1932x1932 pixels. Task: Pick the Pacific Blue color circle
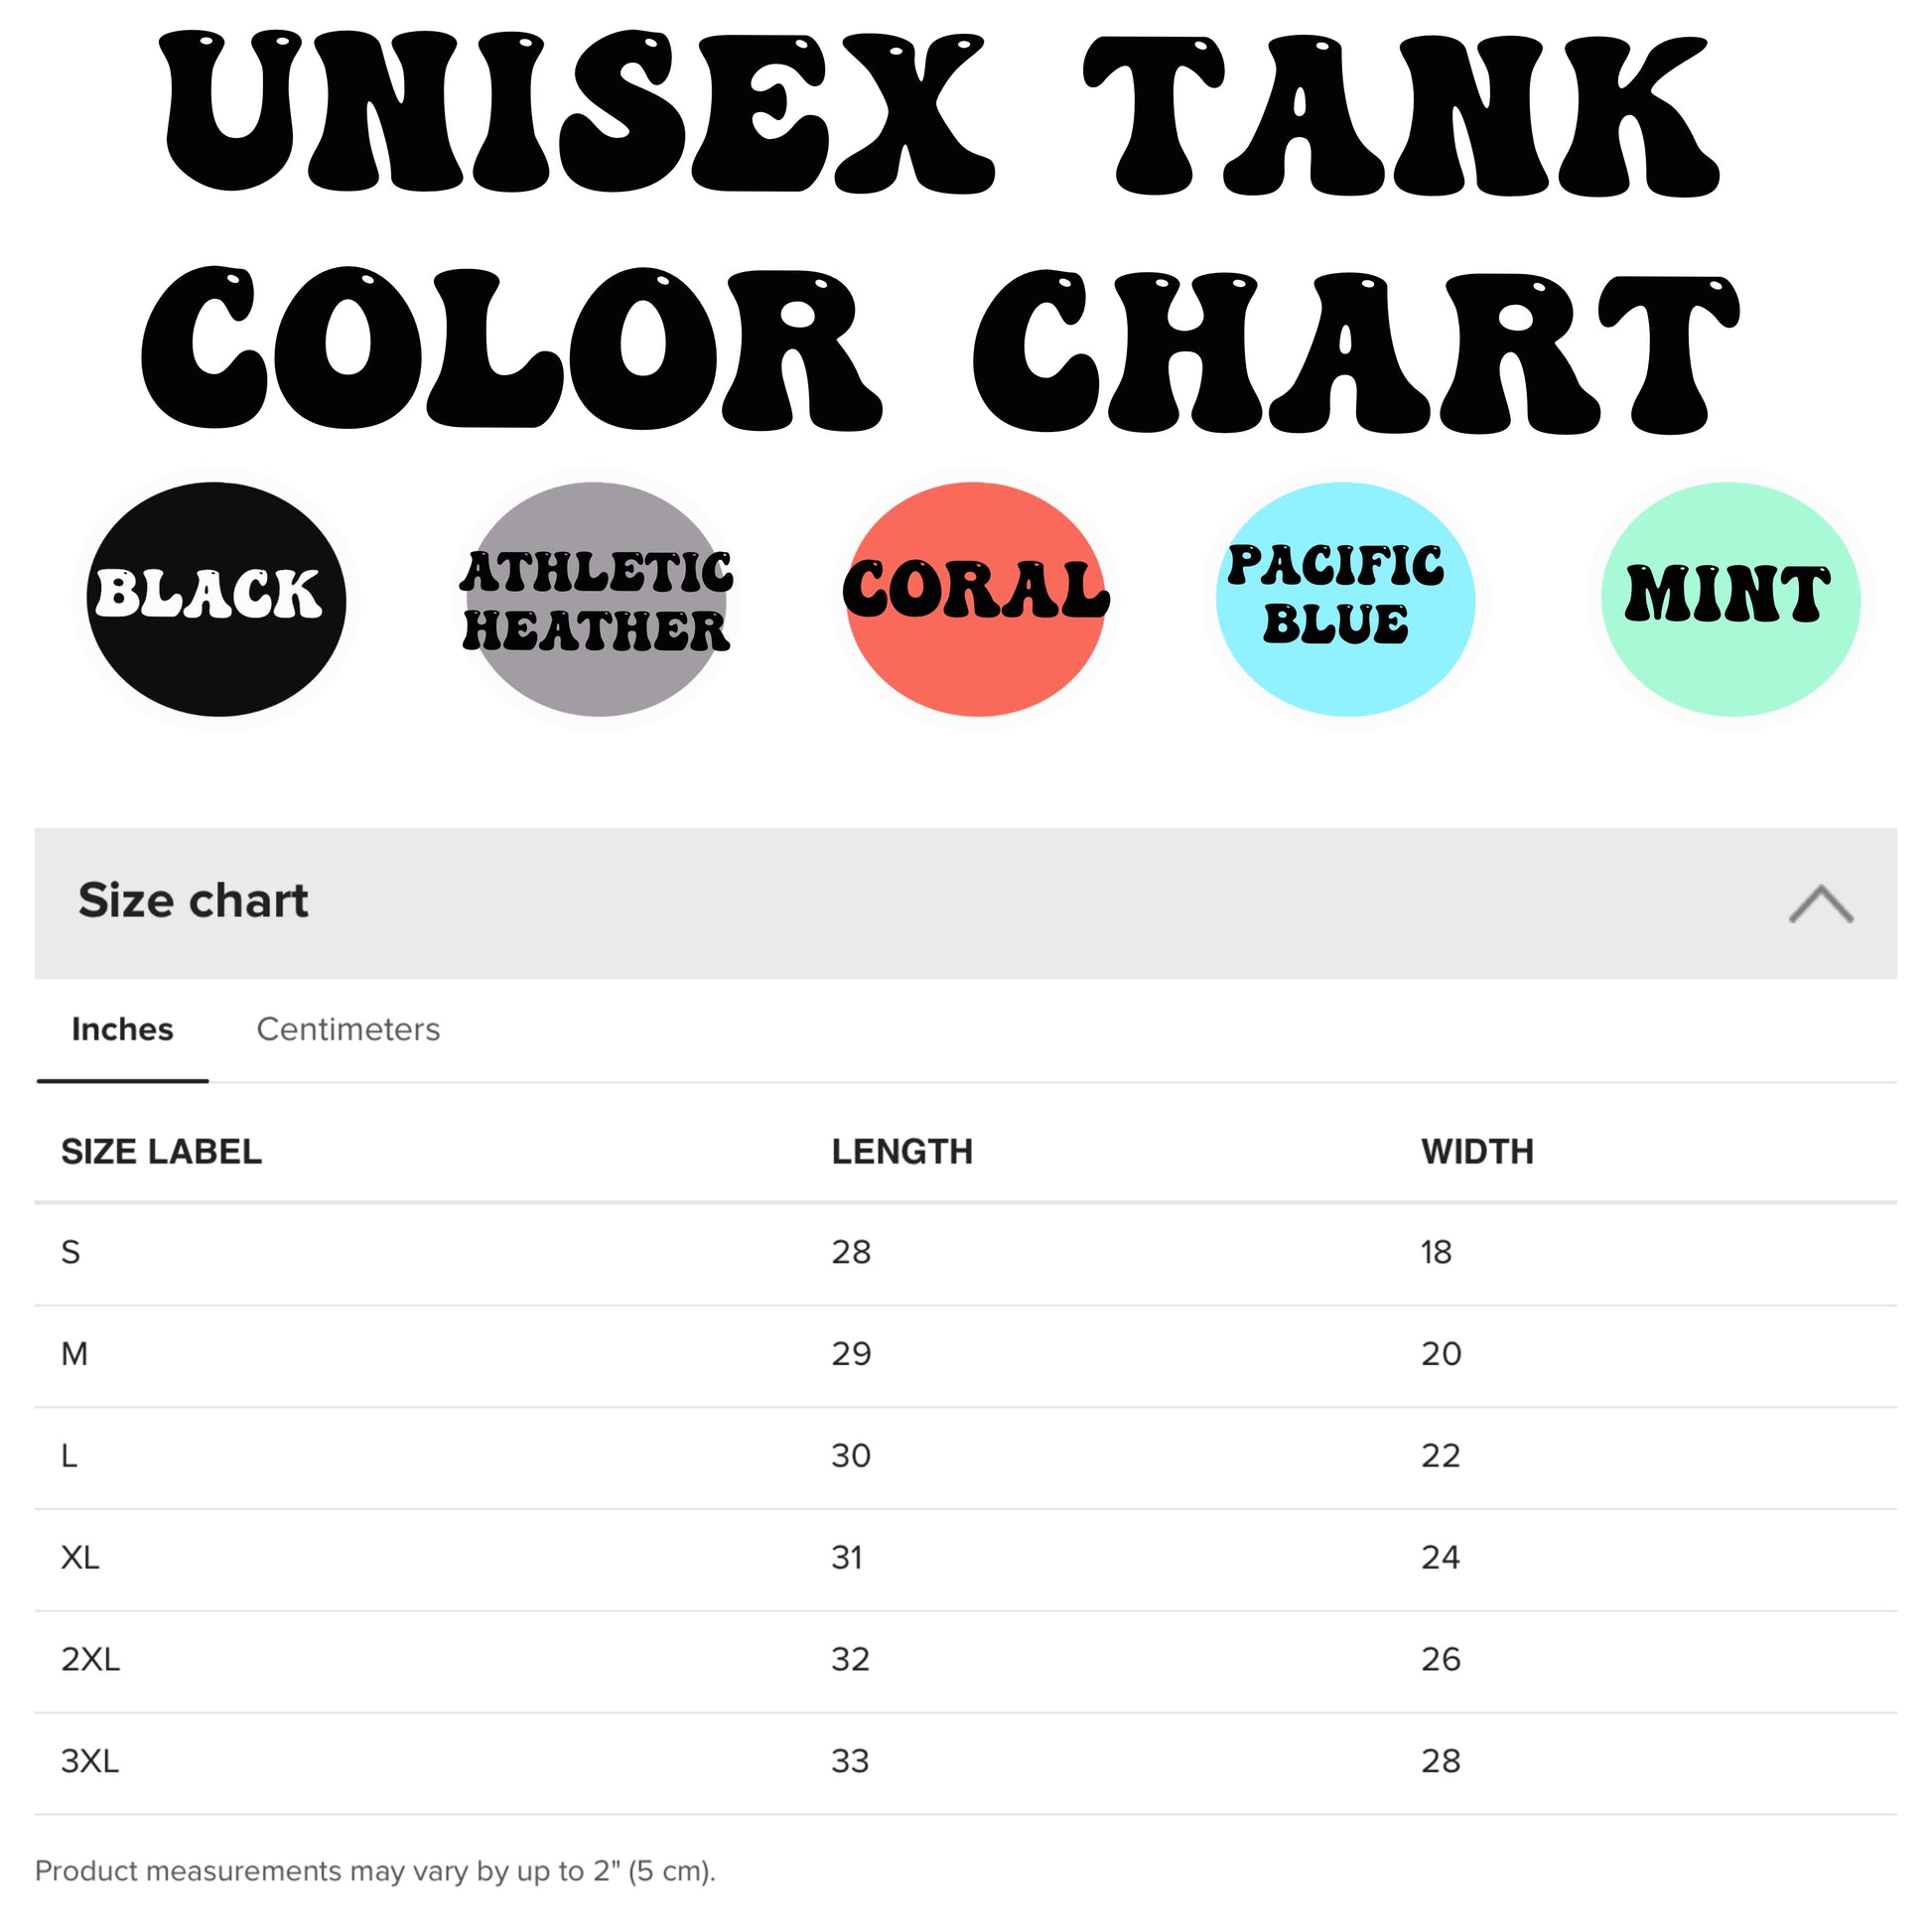1345,599
